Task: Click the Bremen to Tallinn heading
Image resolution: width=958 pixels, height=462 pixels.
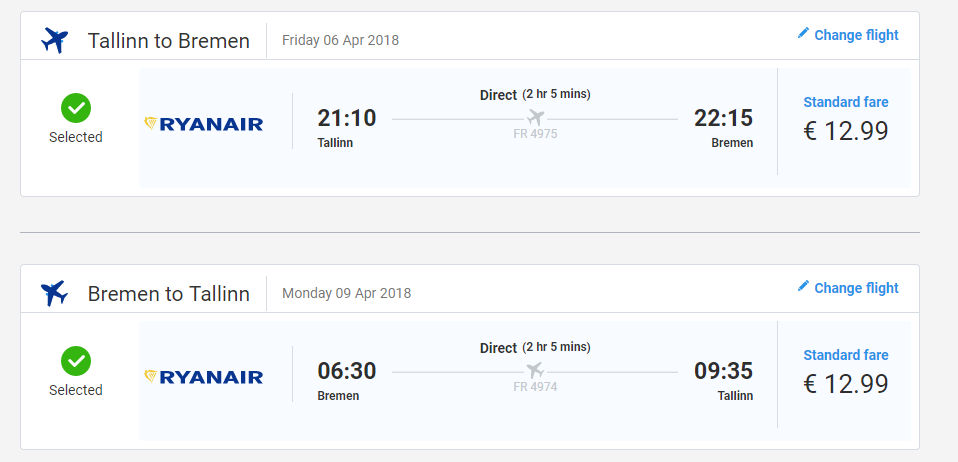Action: [169, 294]
